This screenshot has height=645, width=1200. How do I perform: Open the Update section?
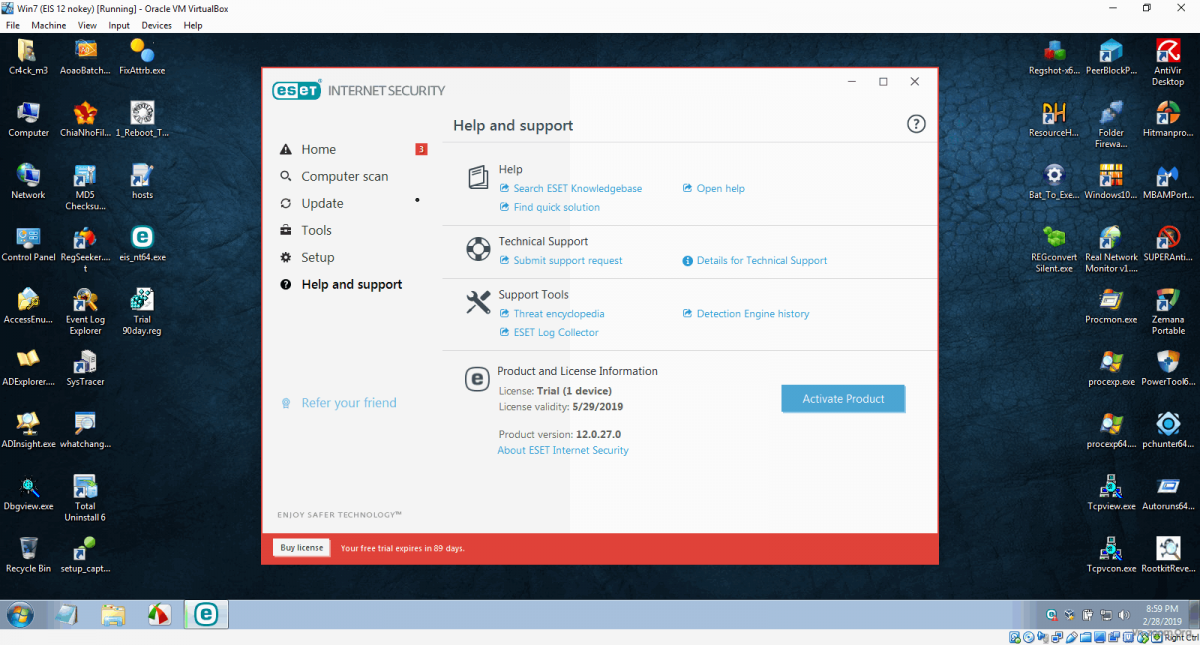click(322, 204)
